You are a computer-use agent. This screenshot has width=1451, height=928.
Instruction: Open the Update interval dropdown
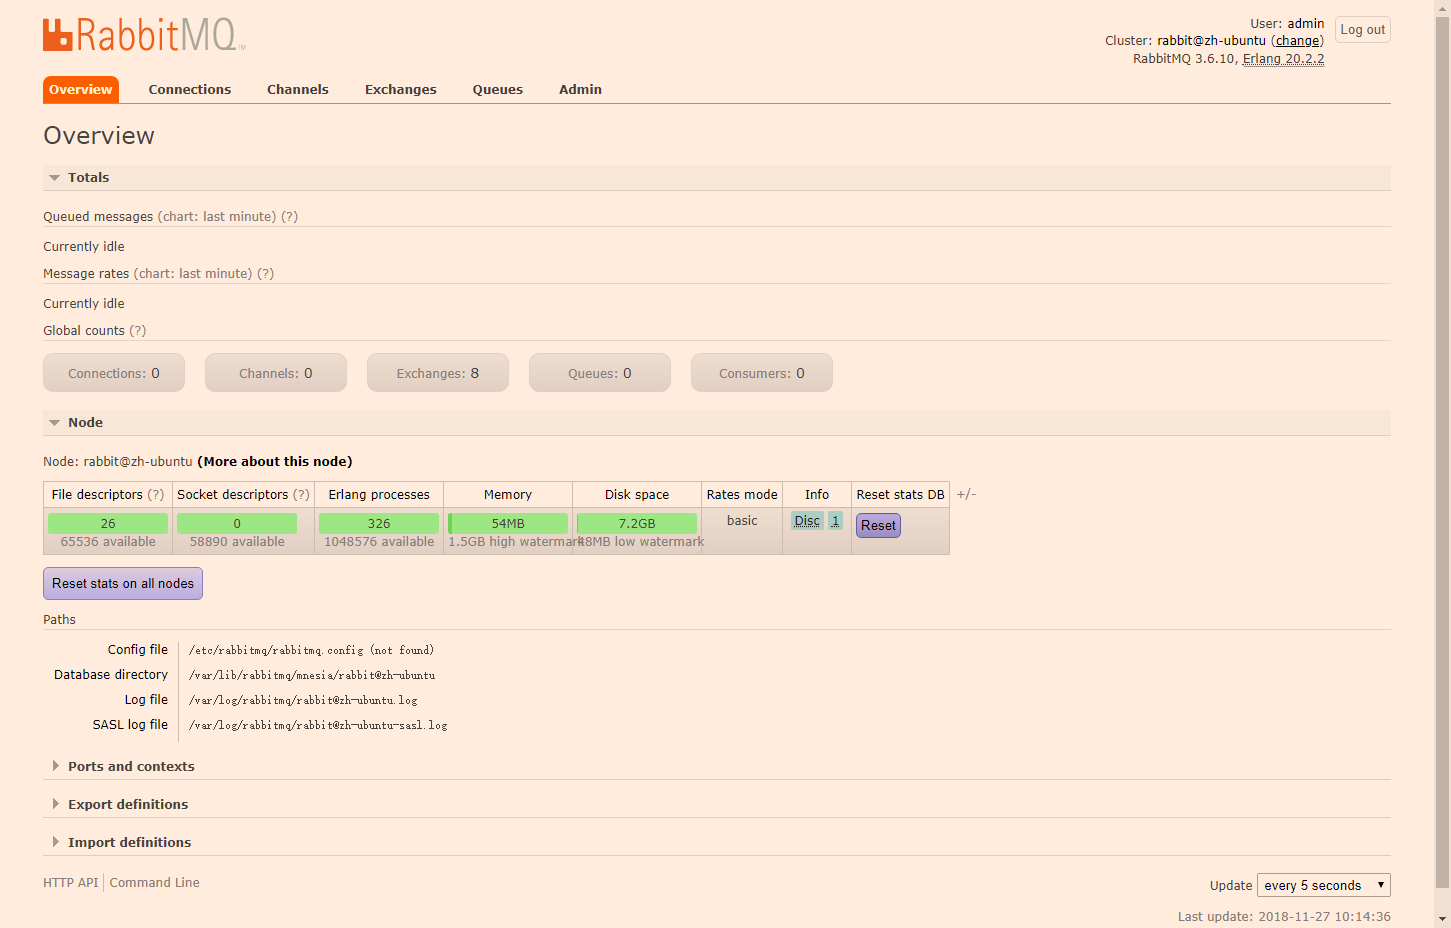click(x=1323, y=885)
